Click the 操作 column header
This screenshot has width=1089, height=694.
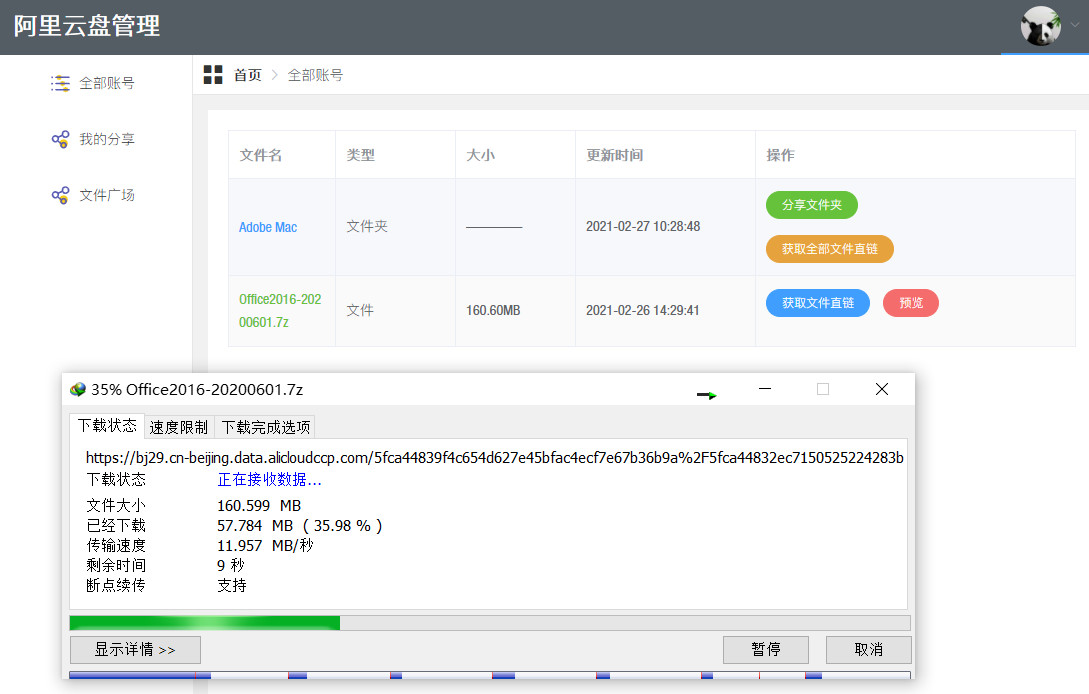(x=780, y=155)
